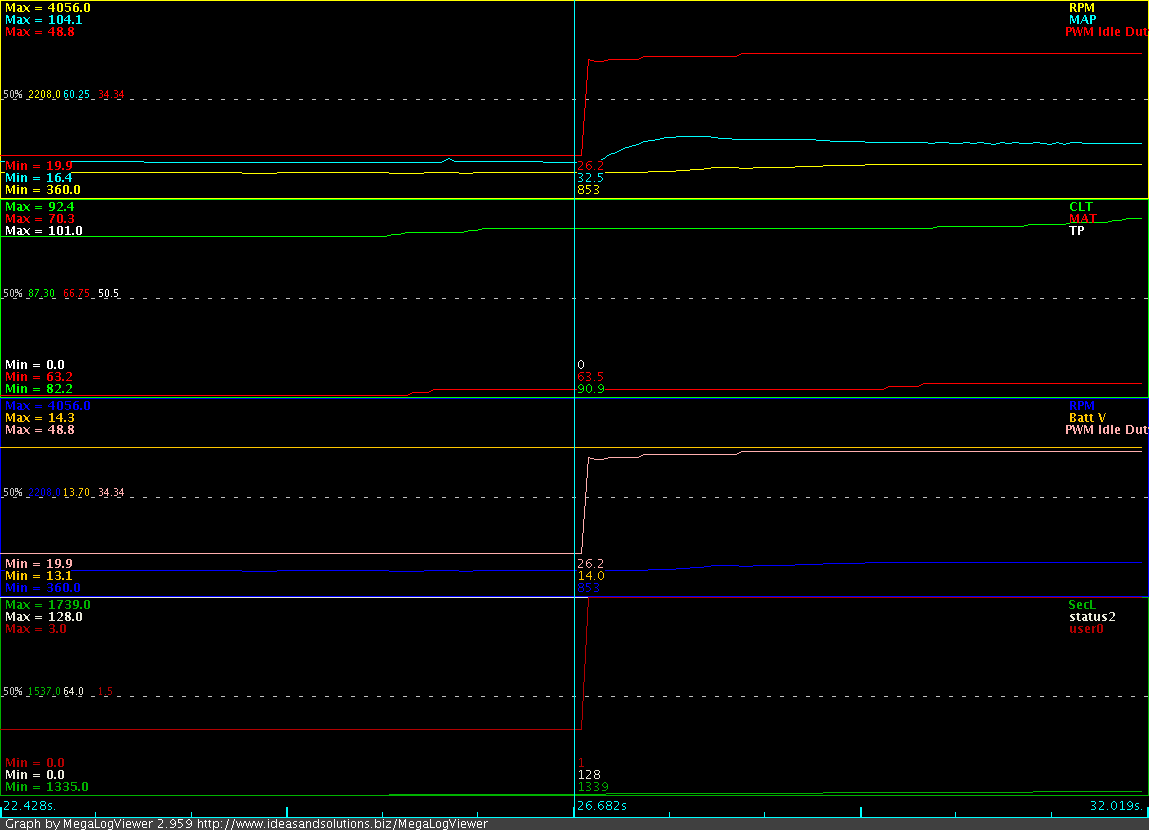This screenshot has width=1149, height=830.
Task: Select the green SecL legend label
Action: (1082, 605)
